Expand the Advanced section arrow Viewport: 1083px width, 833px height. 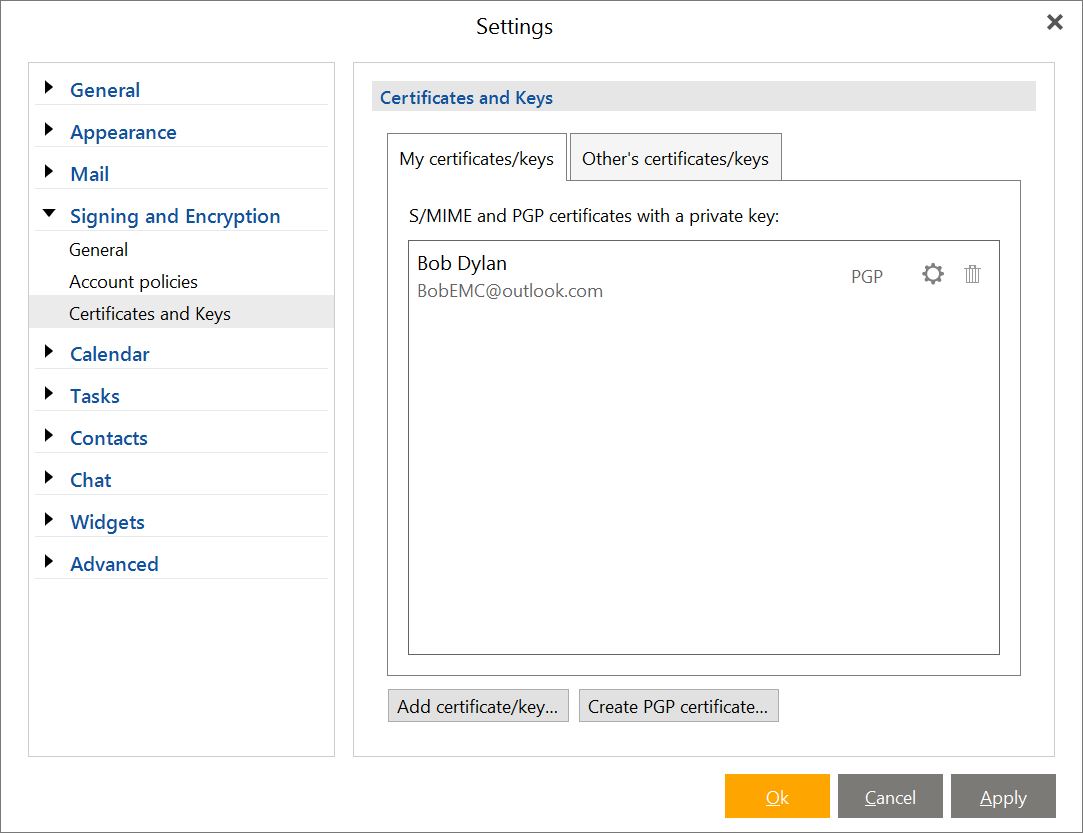(48, 561)
